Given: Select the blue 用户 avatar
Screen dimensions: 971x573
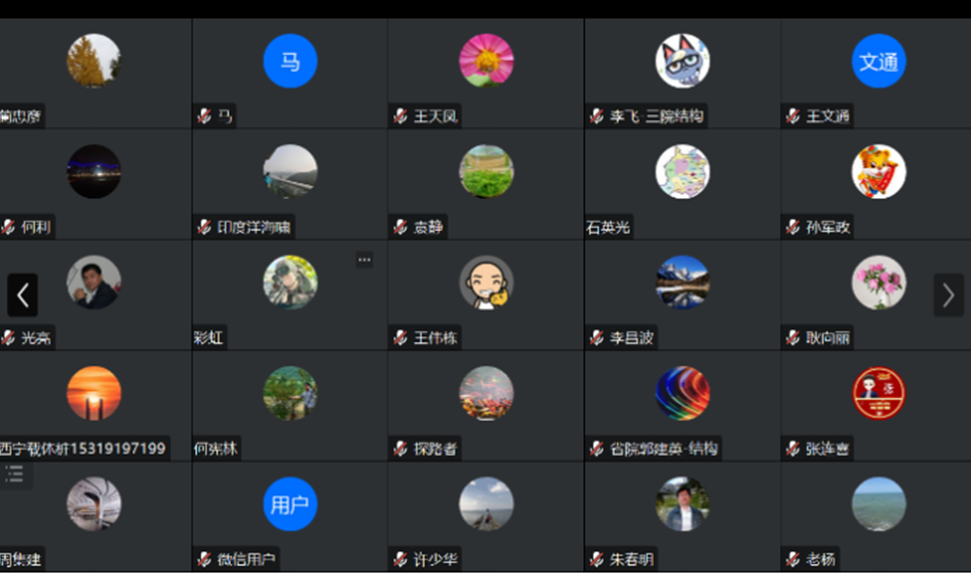Looking at the screenshot, I should point(290,504).
